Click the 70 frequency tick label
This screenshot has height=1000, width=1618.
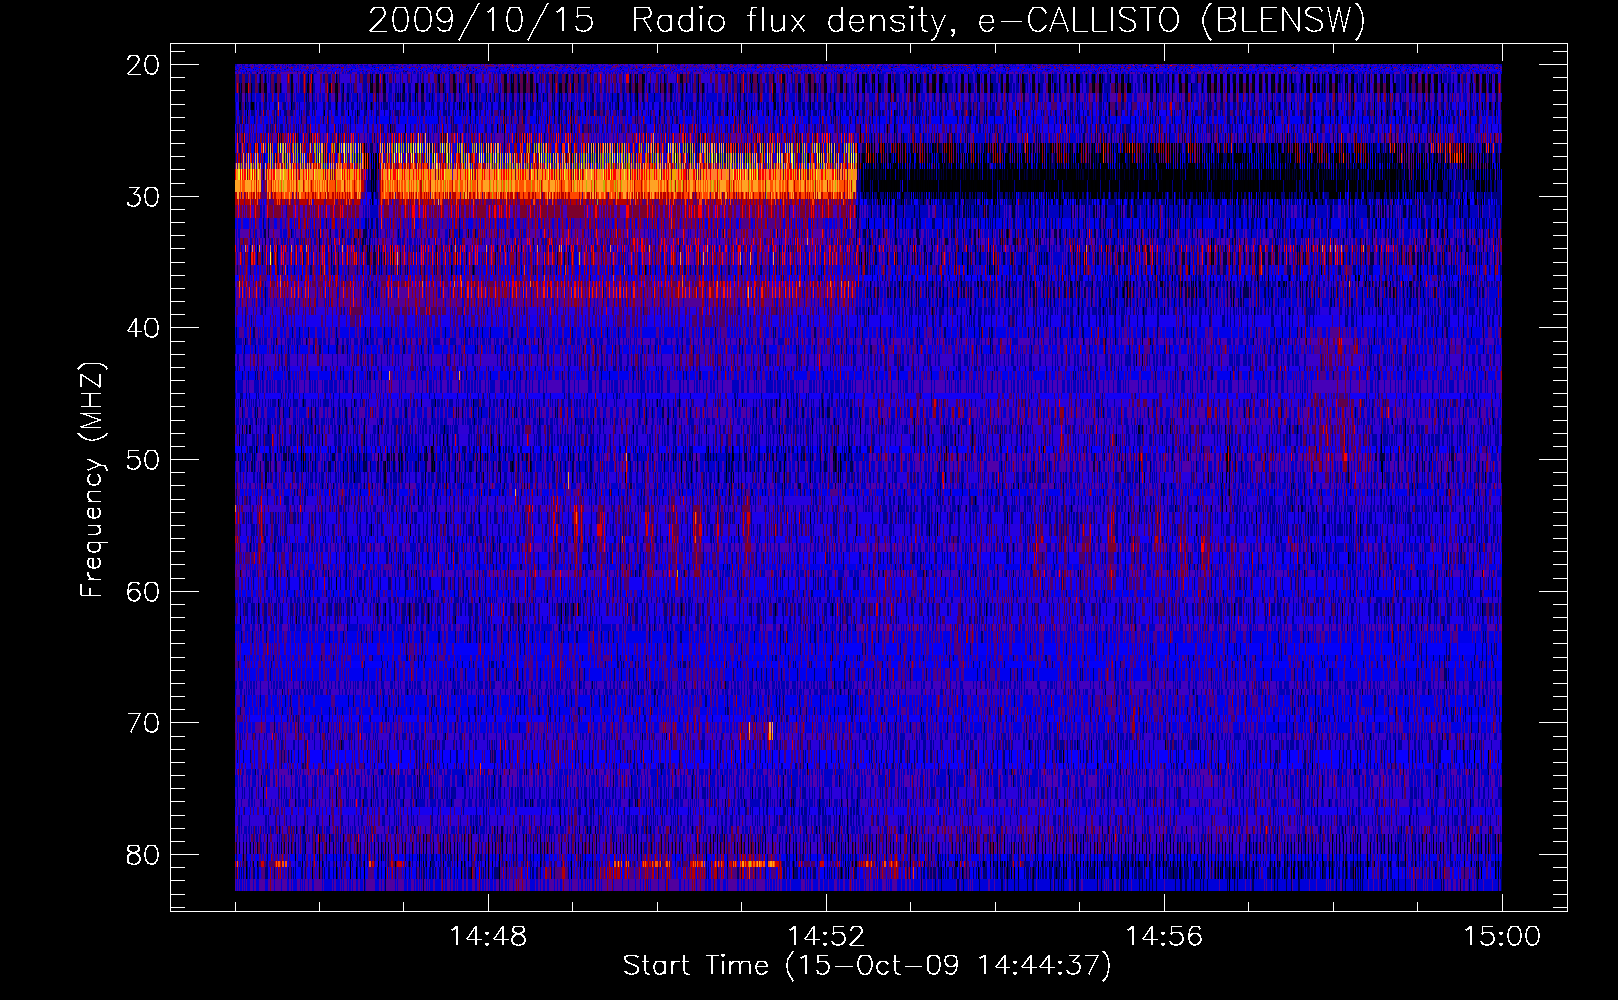[144, 723]
